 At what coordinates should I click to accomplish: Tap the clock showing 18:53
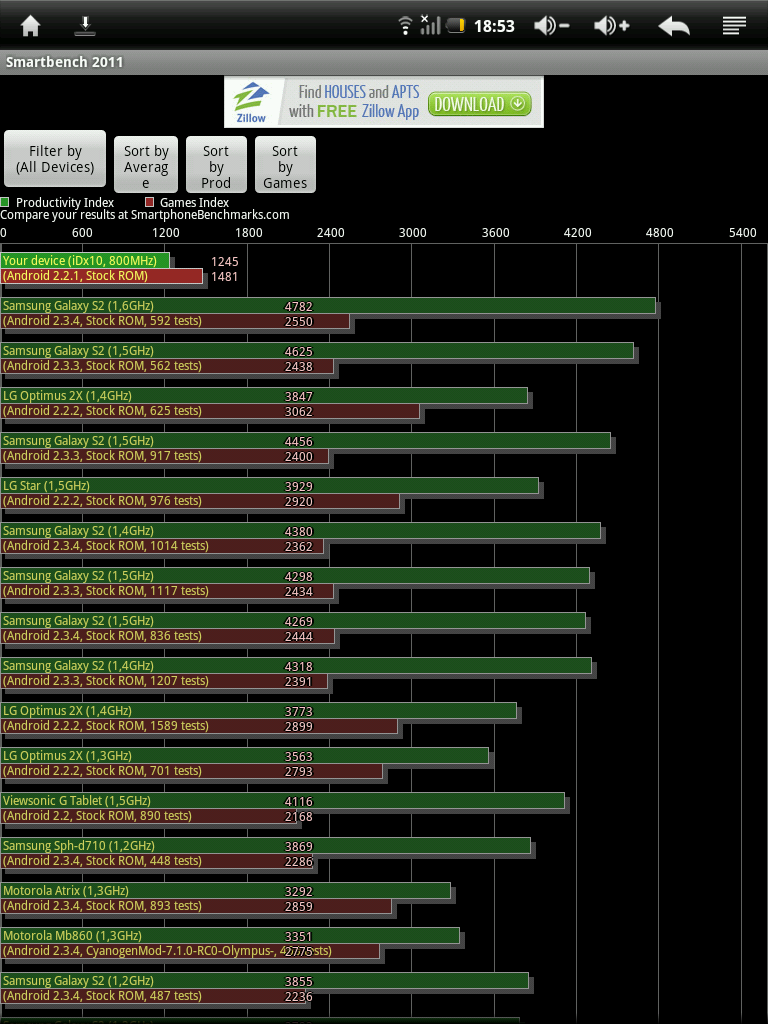pyautogui.click(x=494, y=26)
